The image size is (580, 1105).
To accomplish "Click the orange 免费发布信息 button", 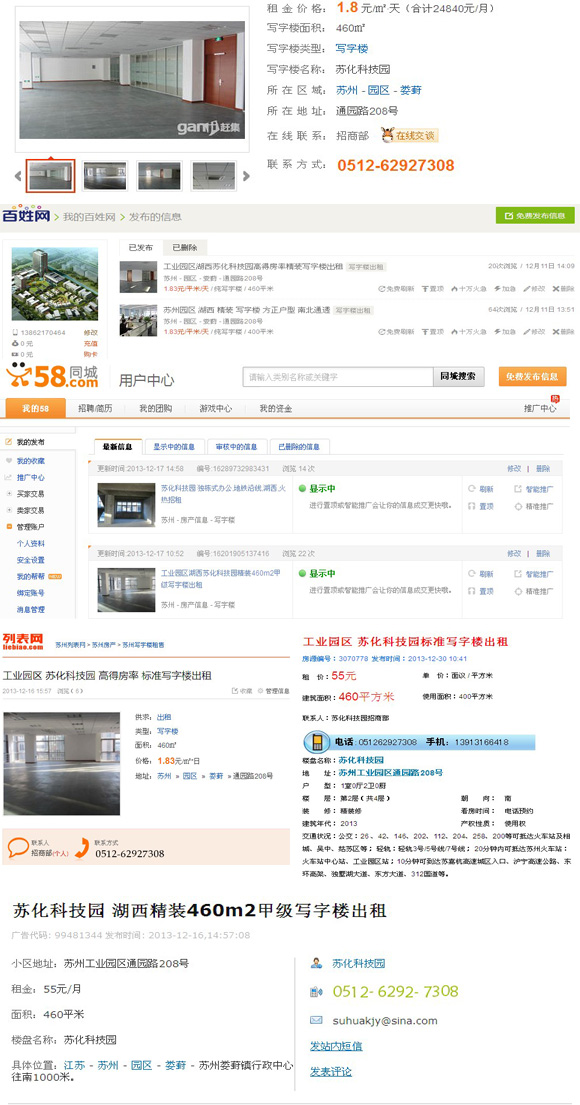I will [x=532, y=377].
